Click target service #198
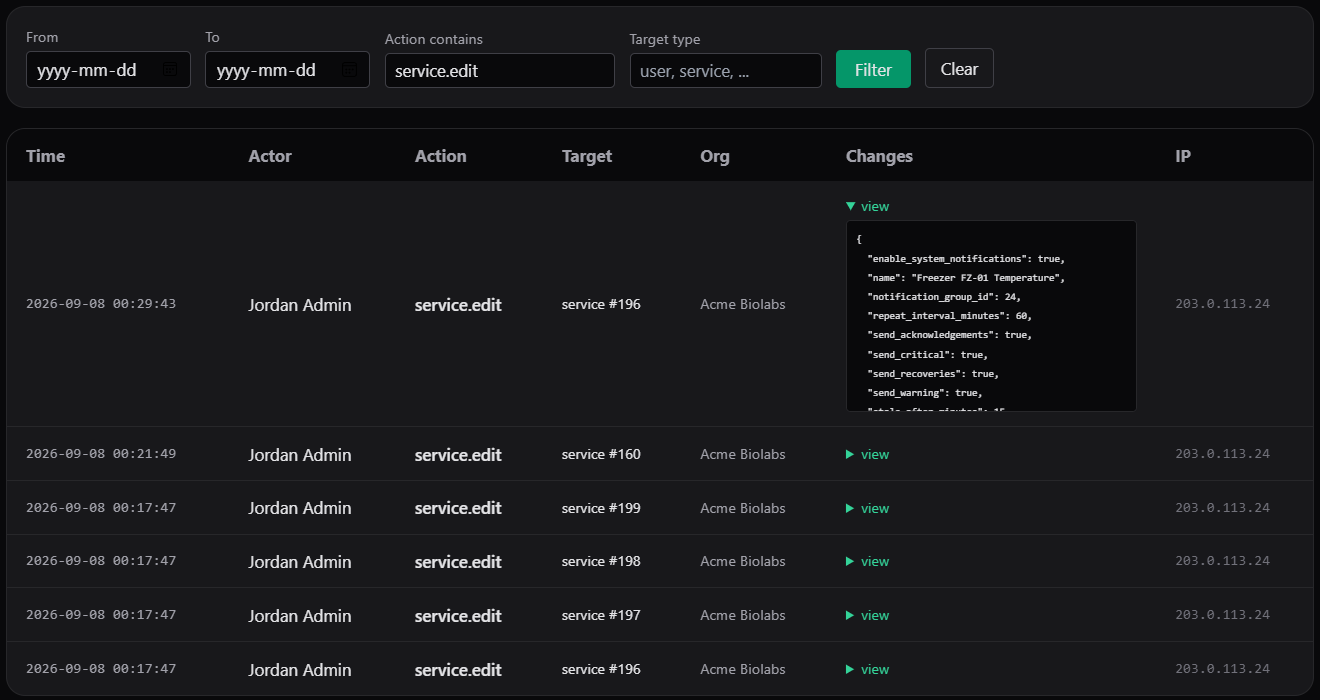1320x700 pixels. tap(601, 561)
